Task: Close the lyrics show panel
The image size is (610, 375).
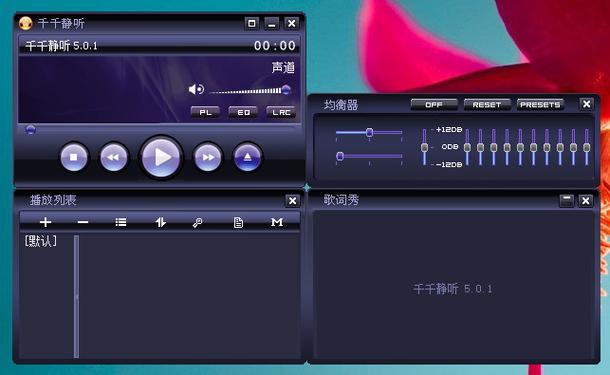Action: click(x=585, y=201)
